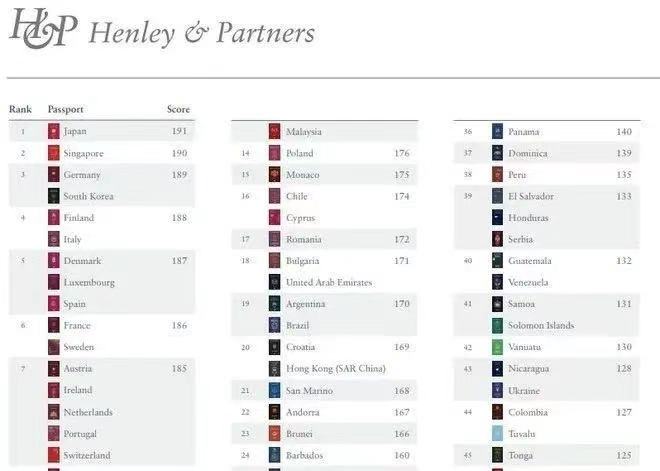
Task: Click the Malaysia passport icon
Action: coord(274,131)
